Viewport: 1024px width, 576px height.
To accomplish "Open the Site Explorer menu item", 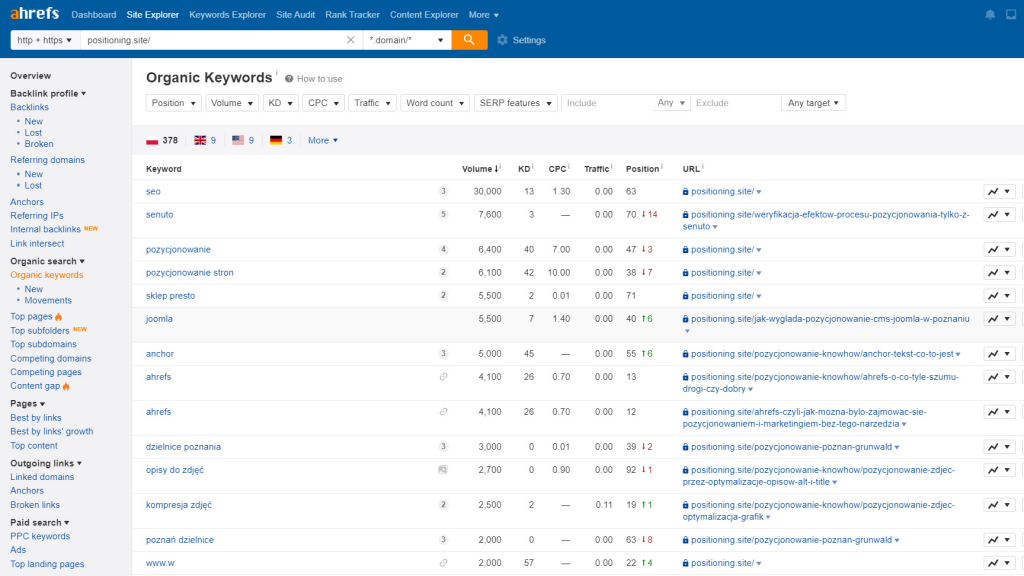I will pos(152,14).
